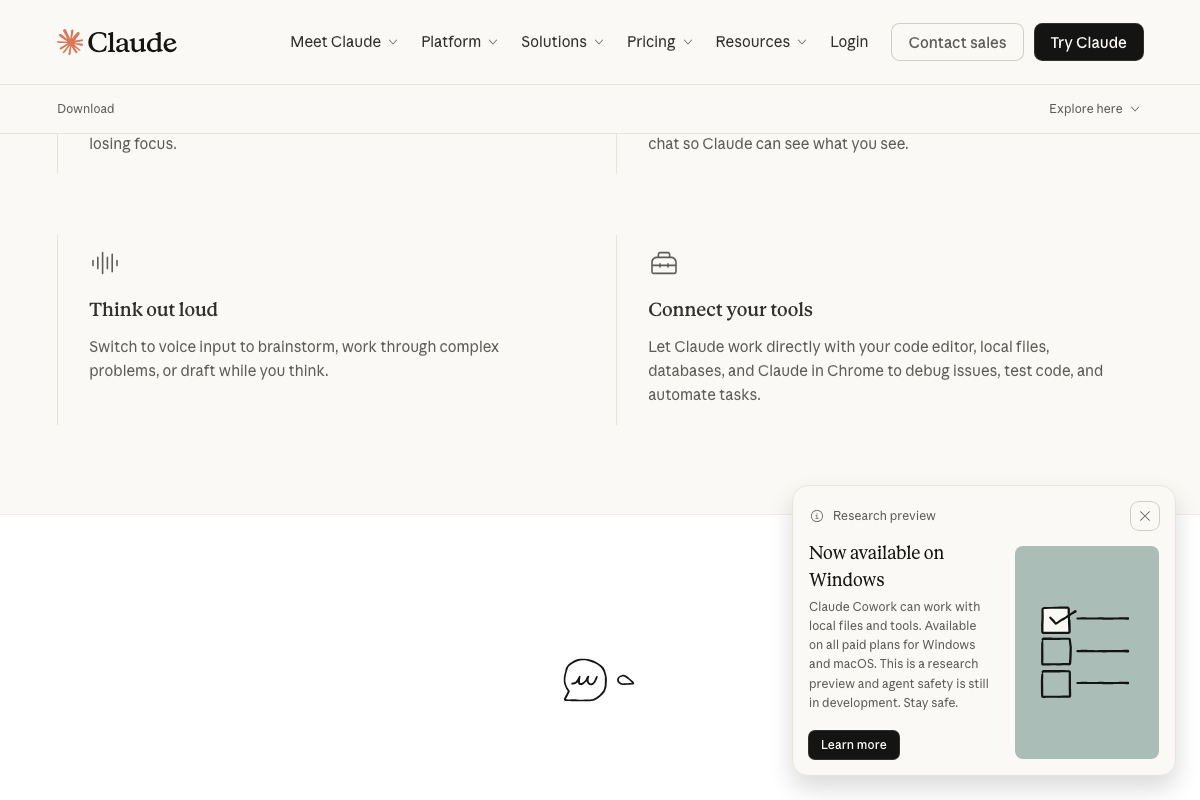The height and width of the screenshot is (800, 1200).
Task: Click the voice waveform icon
Action: (x=105, y=263)
